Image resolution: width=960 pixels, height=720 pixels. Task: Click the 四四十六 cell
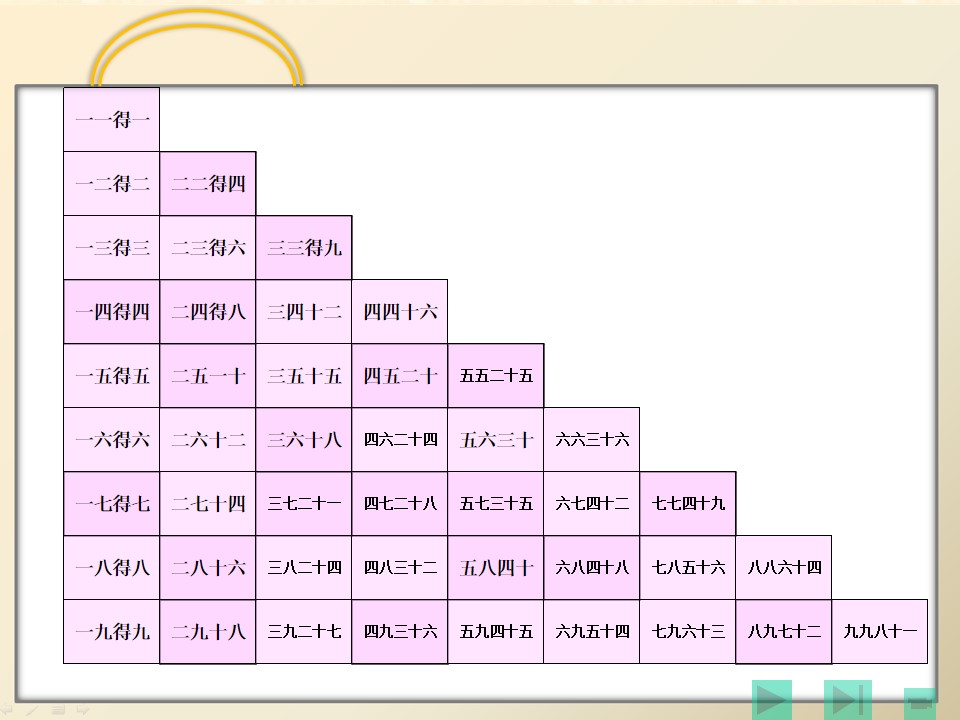(x=400, y=312)
